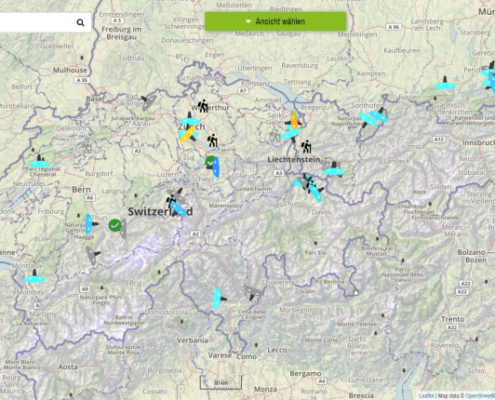Focus the map search input field
The width and height of the screenshot is (495, 400).
(x=36, y=22)
